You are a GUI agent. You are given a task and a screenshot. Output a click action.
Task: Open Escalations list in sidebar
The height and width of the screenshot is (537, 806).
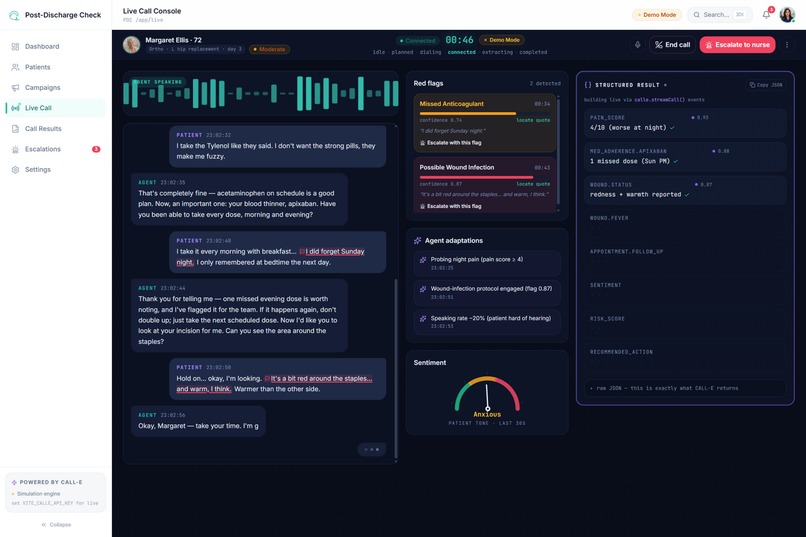56,149
